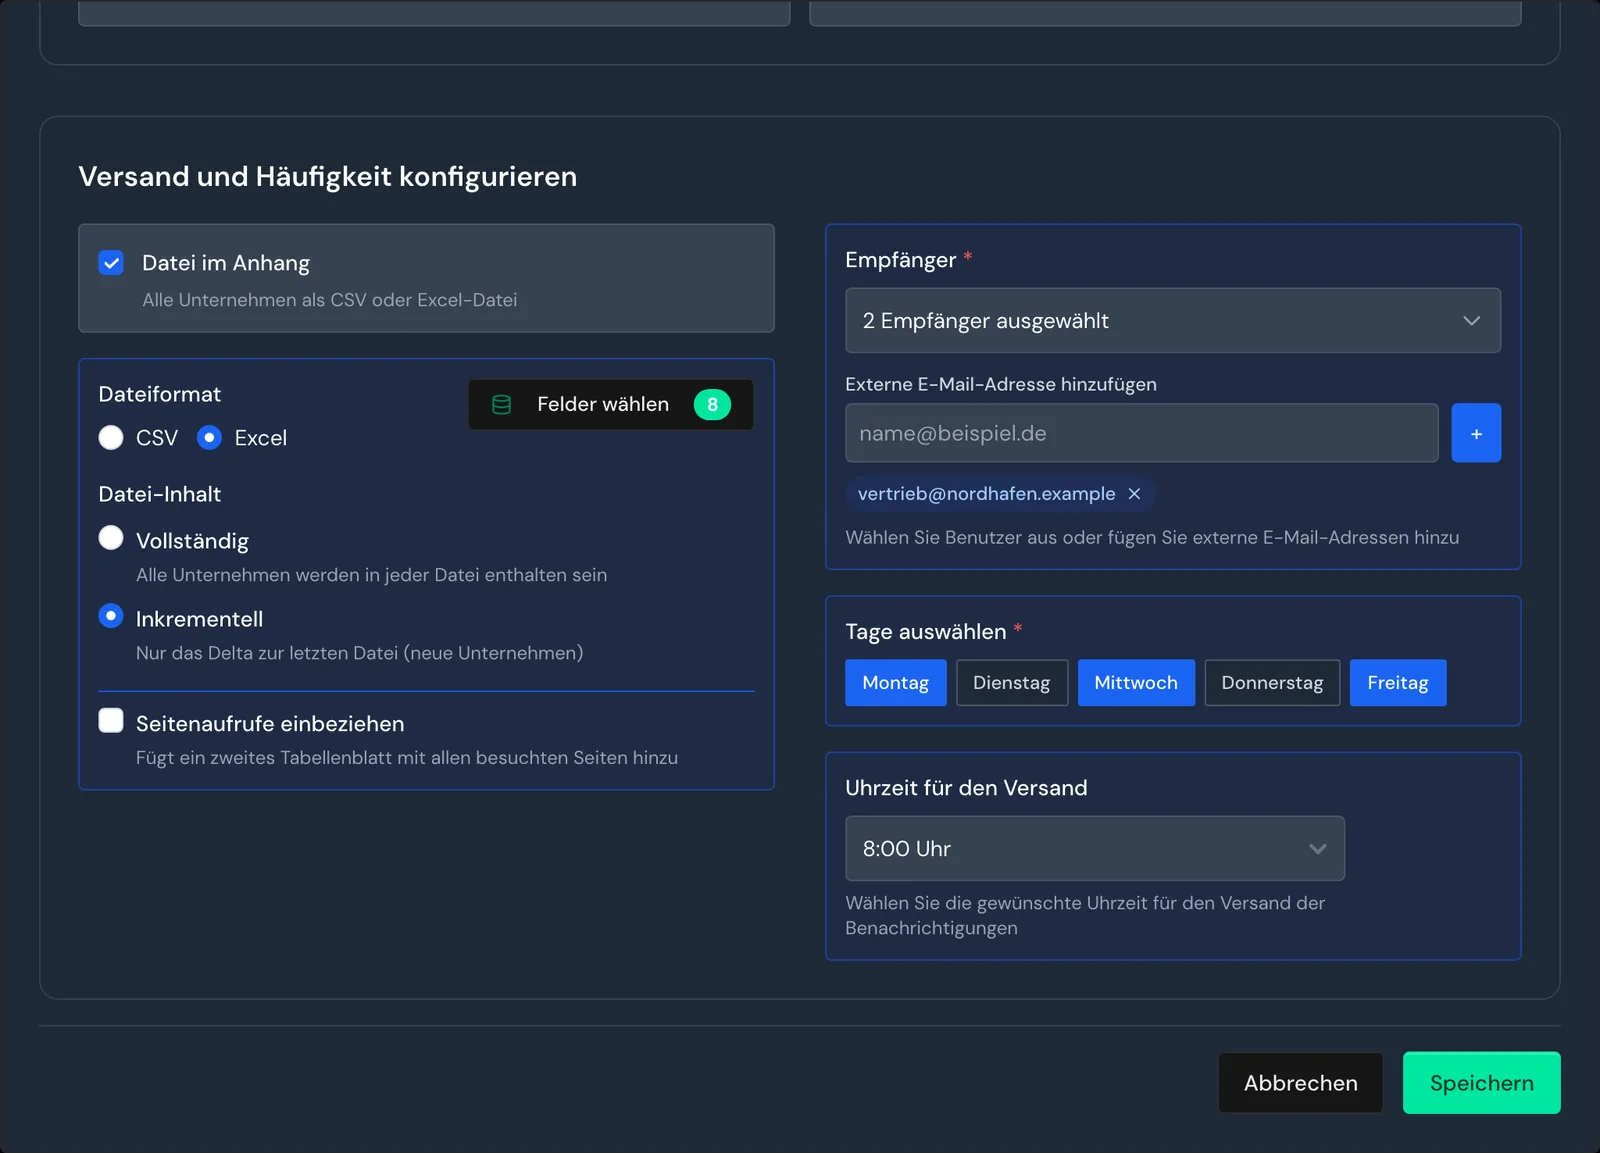Select the Excel file format radio button
Viewport: 1600px width, 1153px height.
(x=209, y=438)
